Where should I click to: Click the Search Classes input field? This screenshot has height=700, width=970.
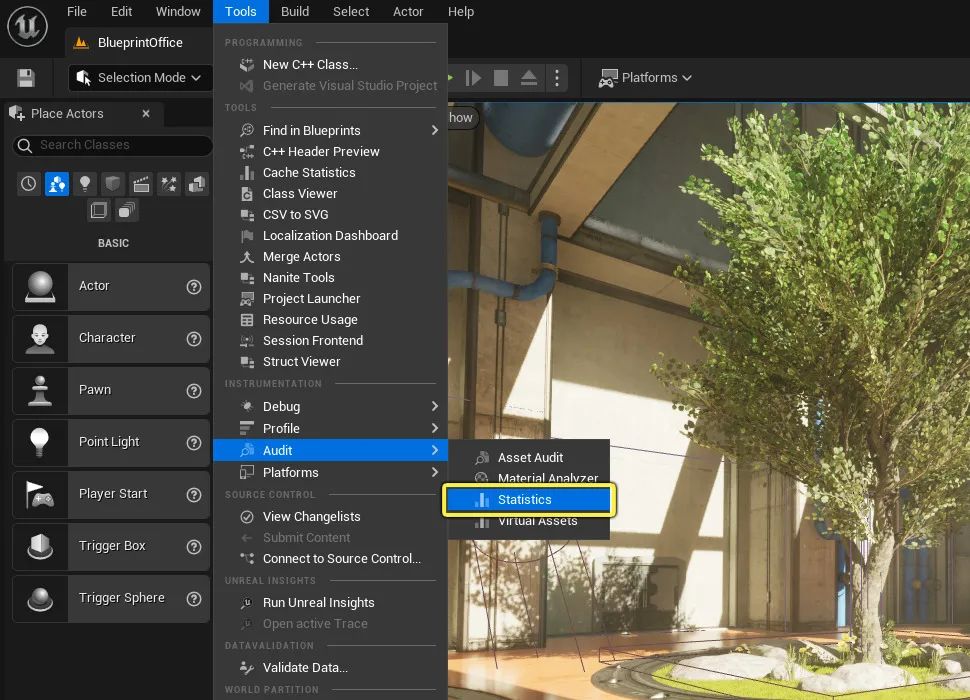113,145
